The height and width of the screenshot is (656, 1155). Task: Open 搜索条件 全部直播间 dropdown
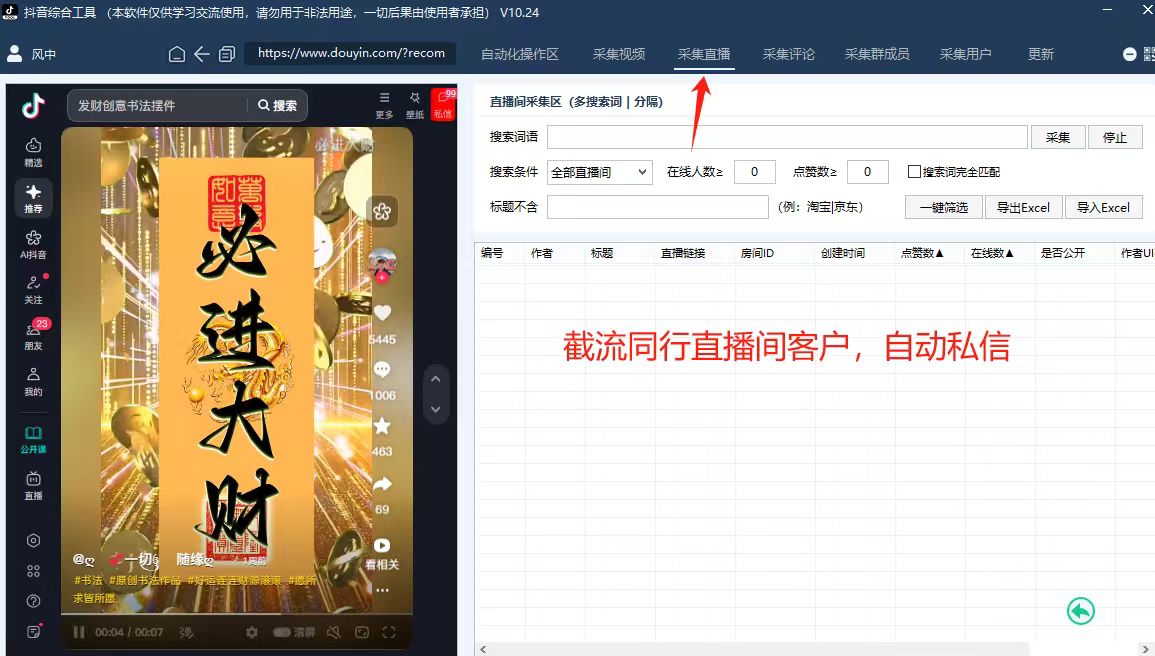pos(600,172)
